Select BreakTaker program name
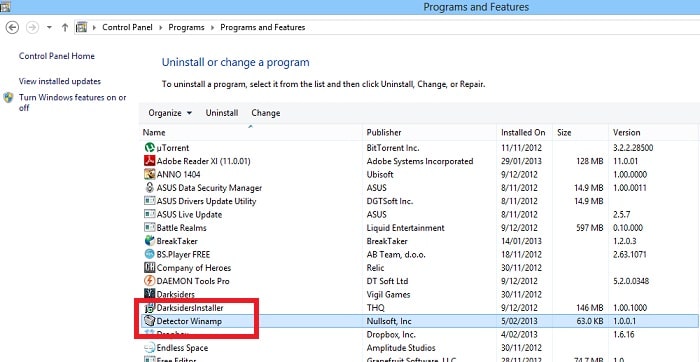This screenshot has height=362, width=700. (x=177, y=241)
